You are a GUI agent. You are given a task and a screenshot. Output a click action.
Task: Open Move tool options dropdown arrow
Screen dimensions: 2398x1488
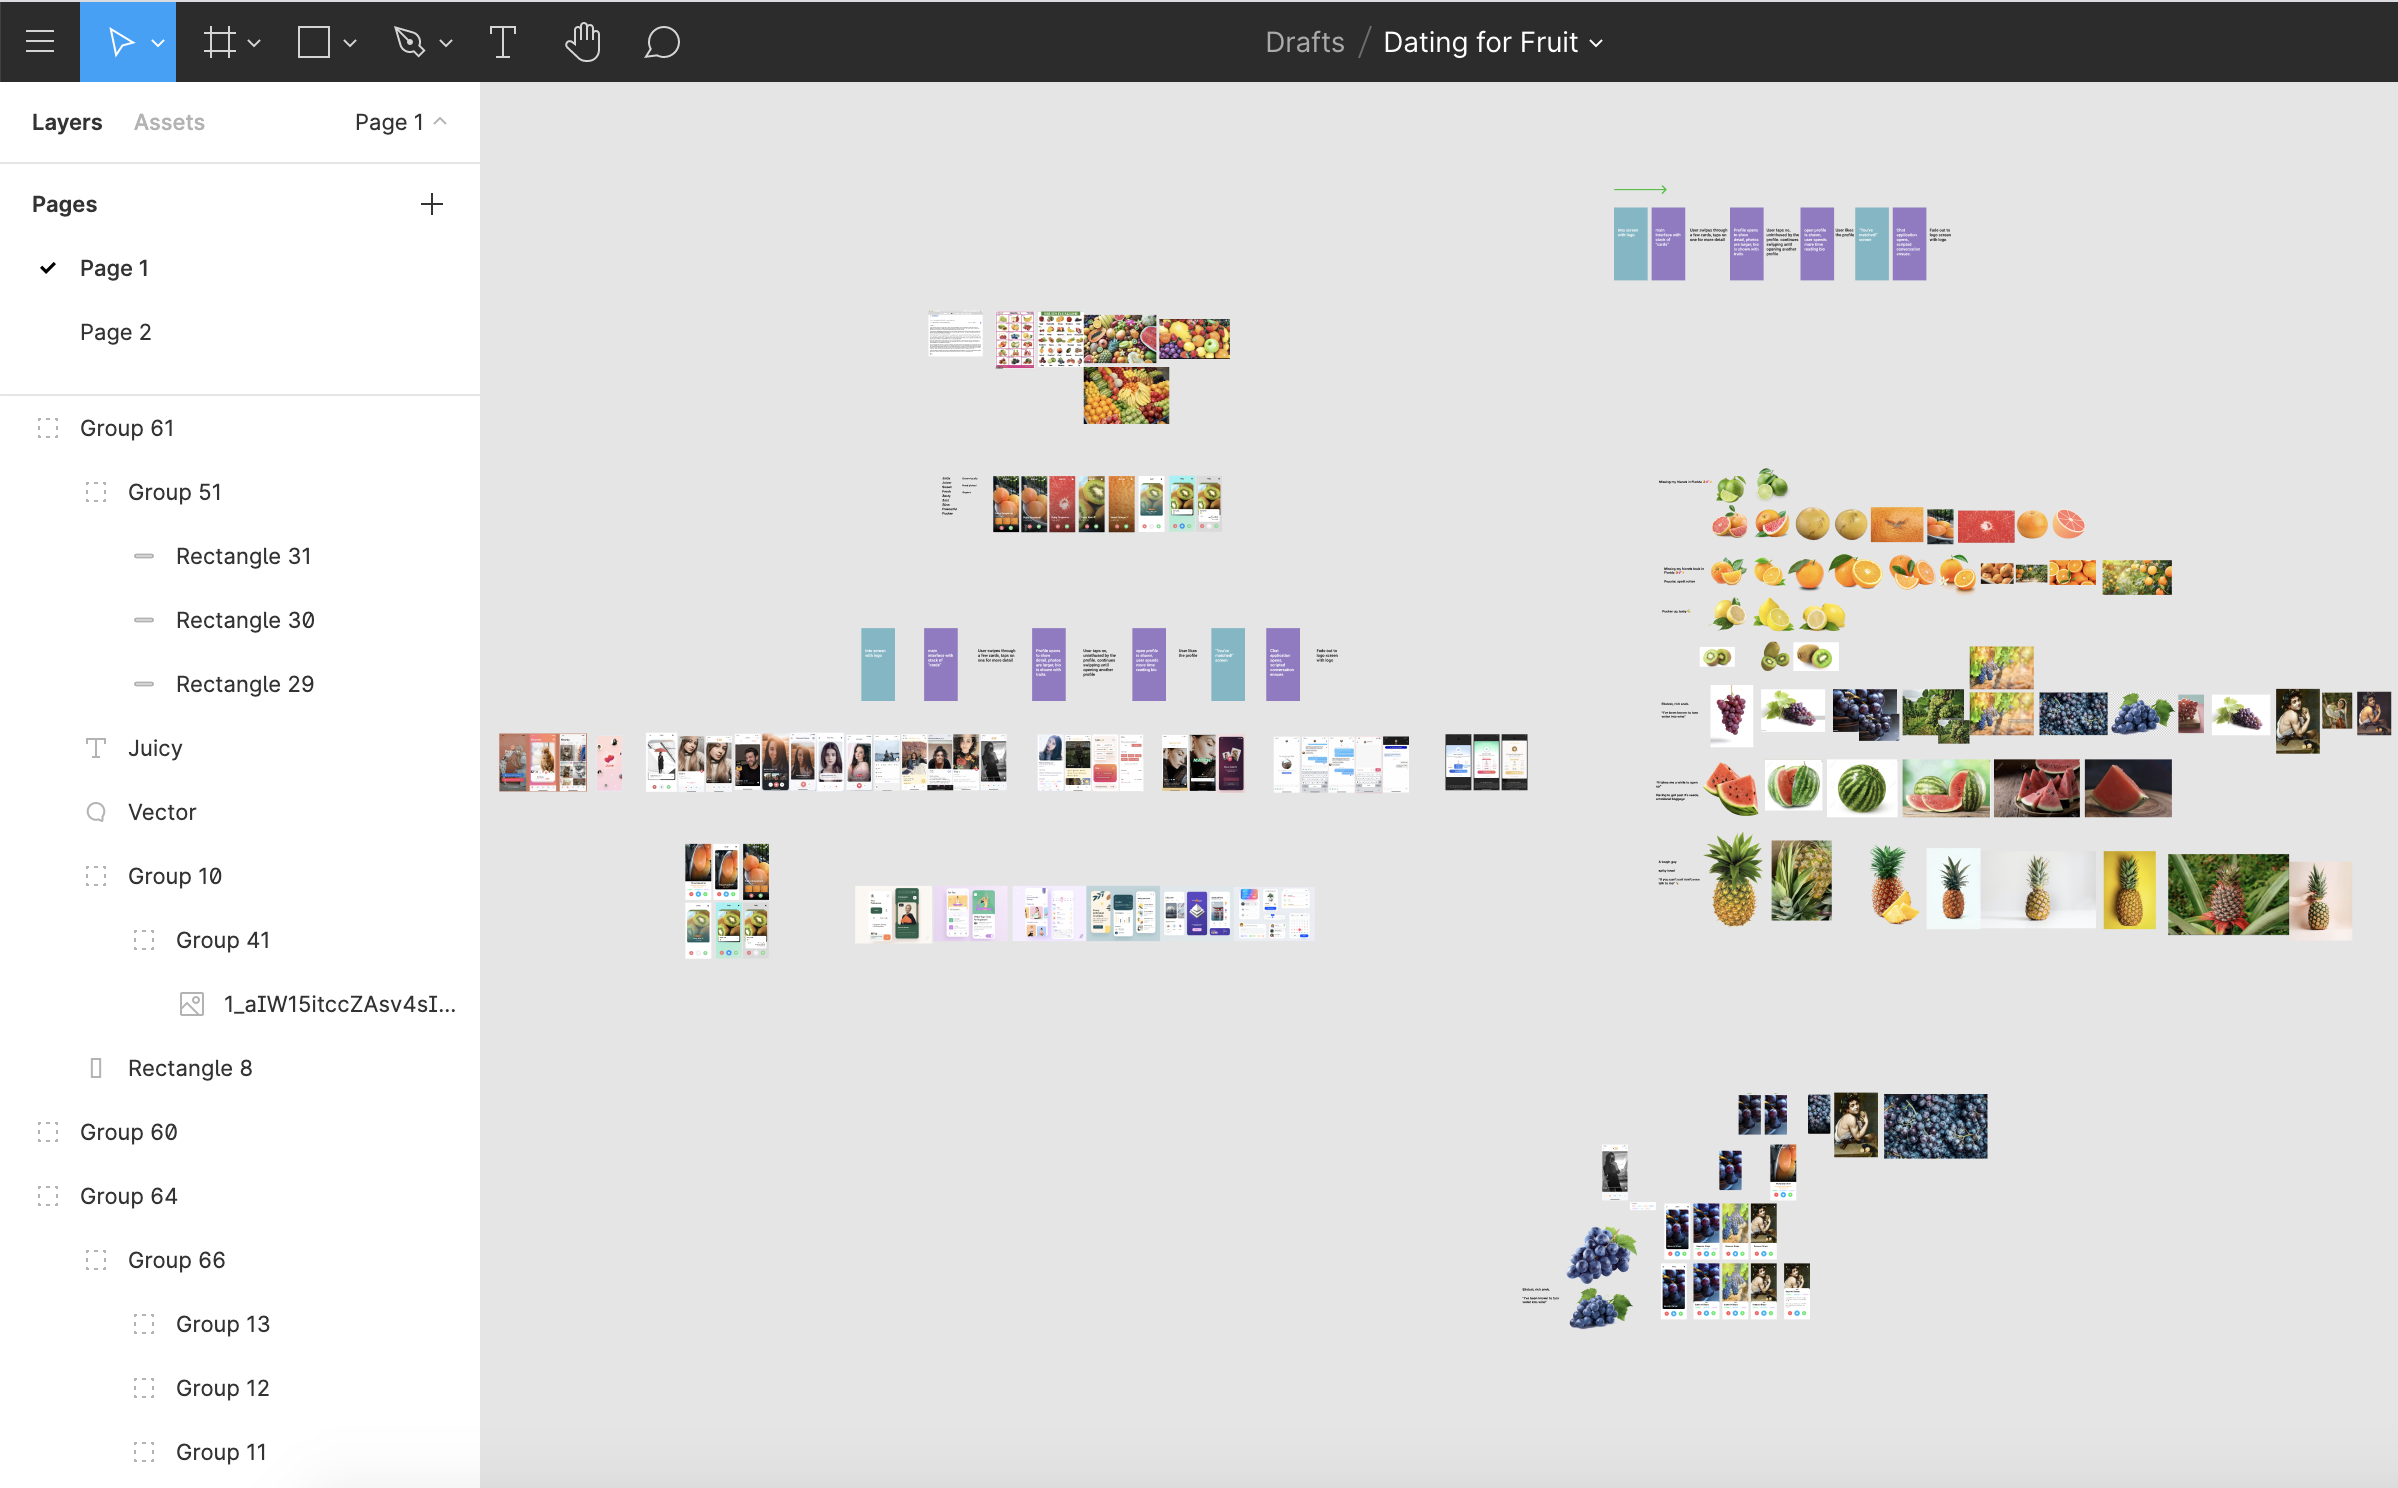158,43
